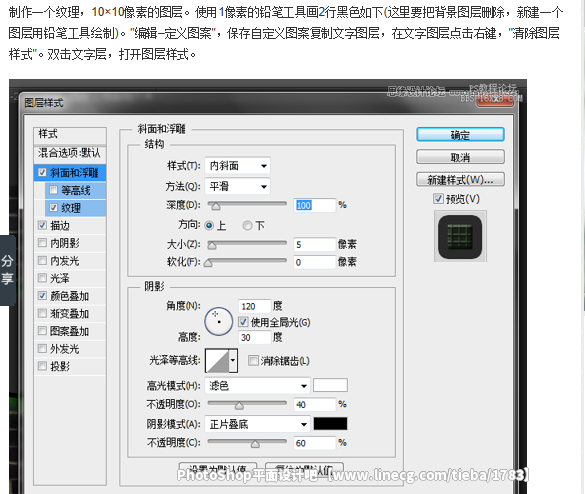The width and height of the screenshot is (585, 494).
Task: Toggle the 描边 checkbox
Action: (43, 225)
